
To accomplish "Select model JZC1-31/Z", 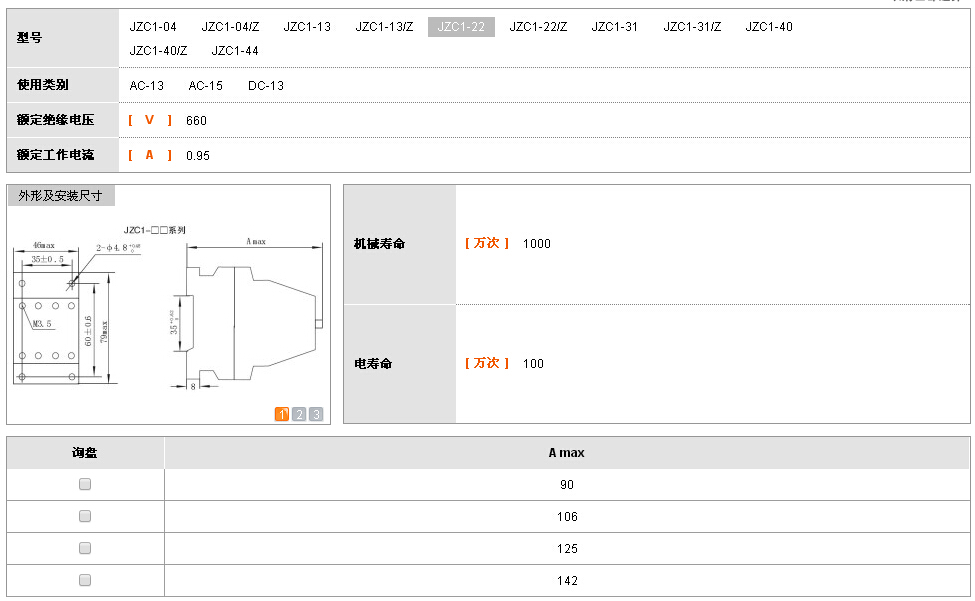I will 692,27.
